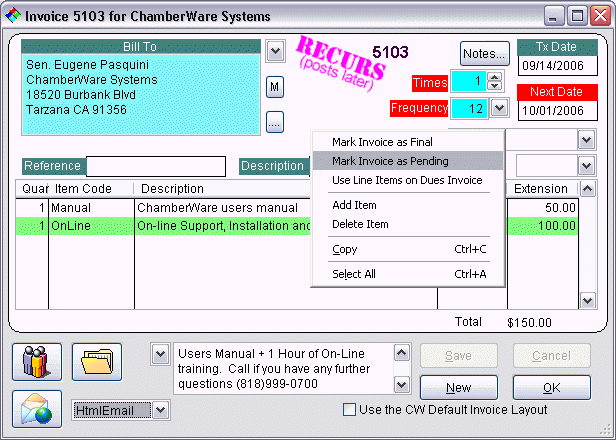
Task: Click the OK button
Action: pos(552,388)
